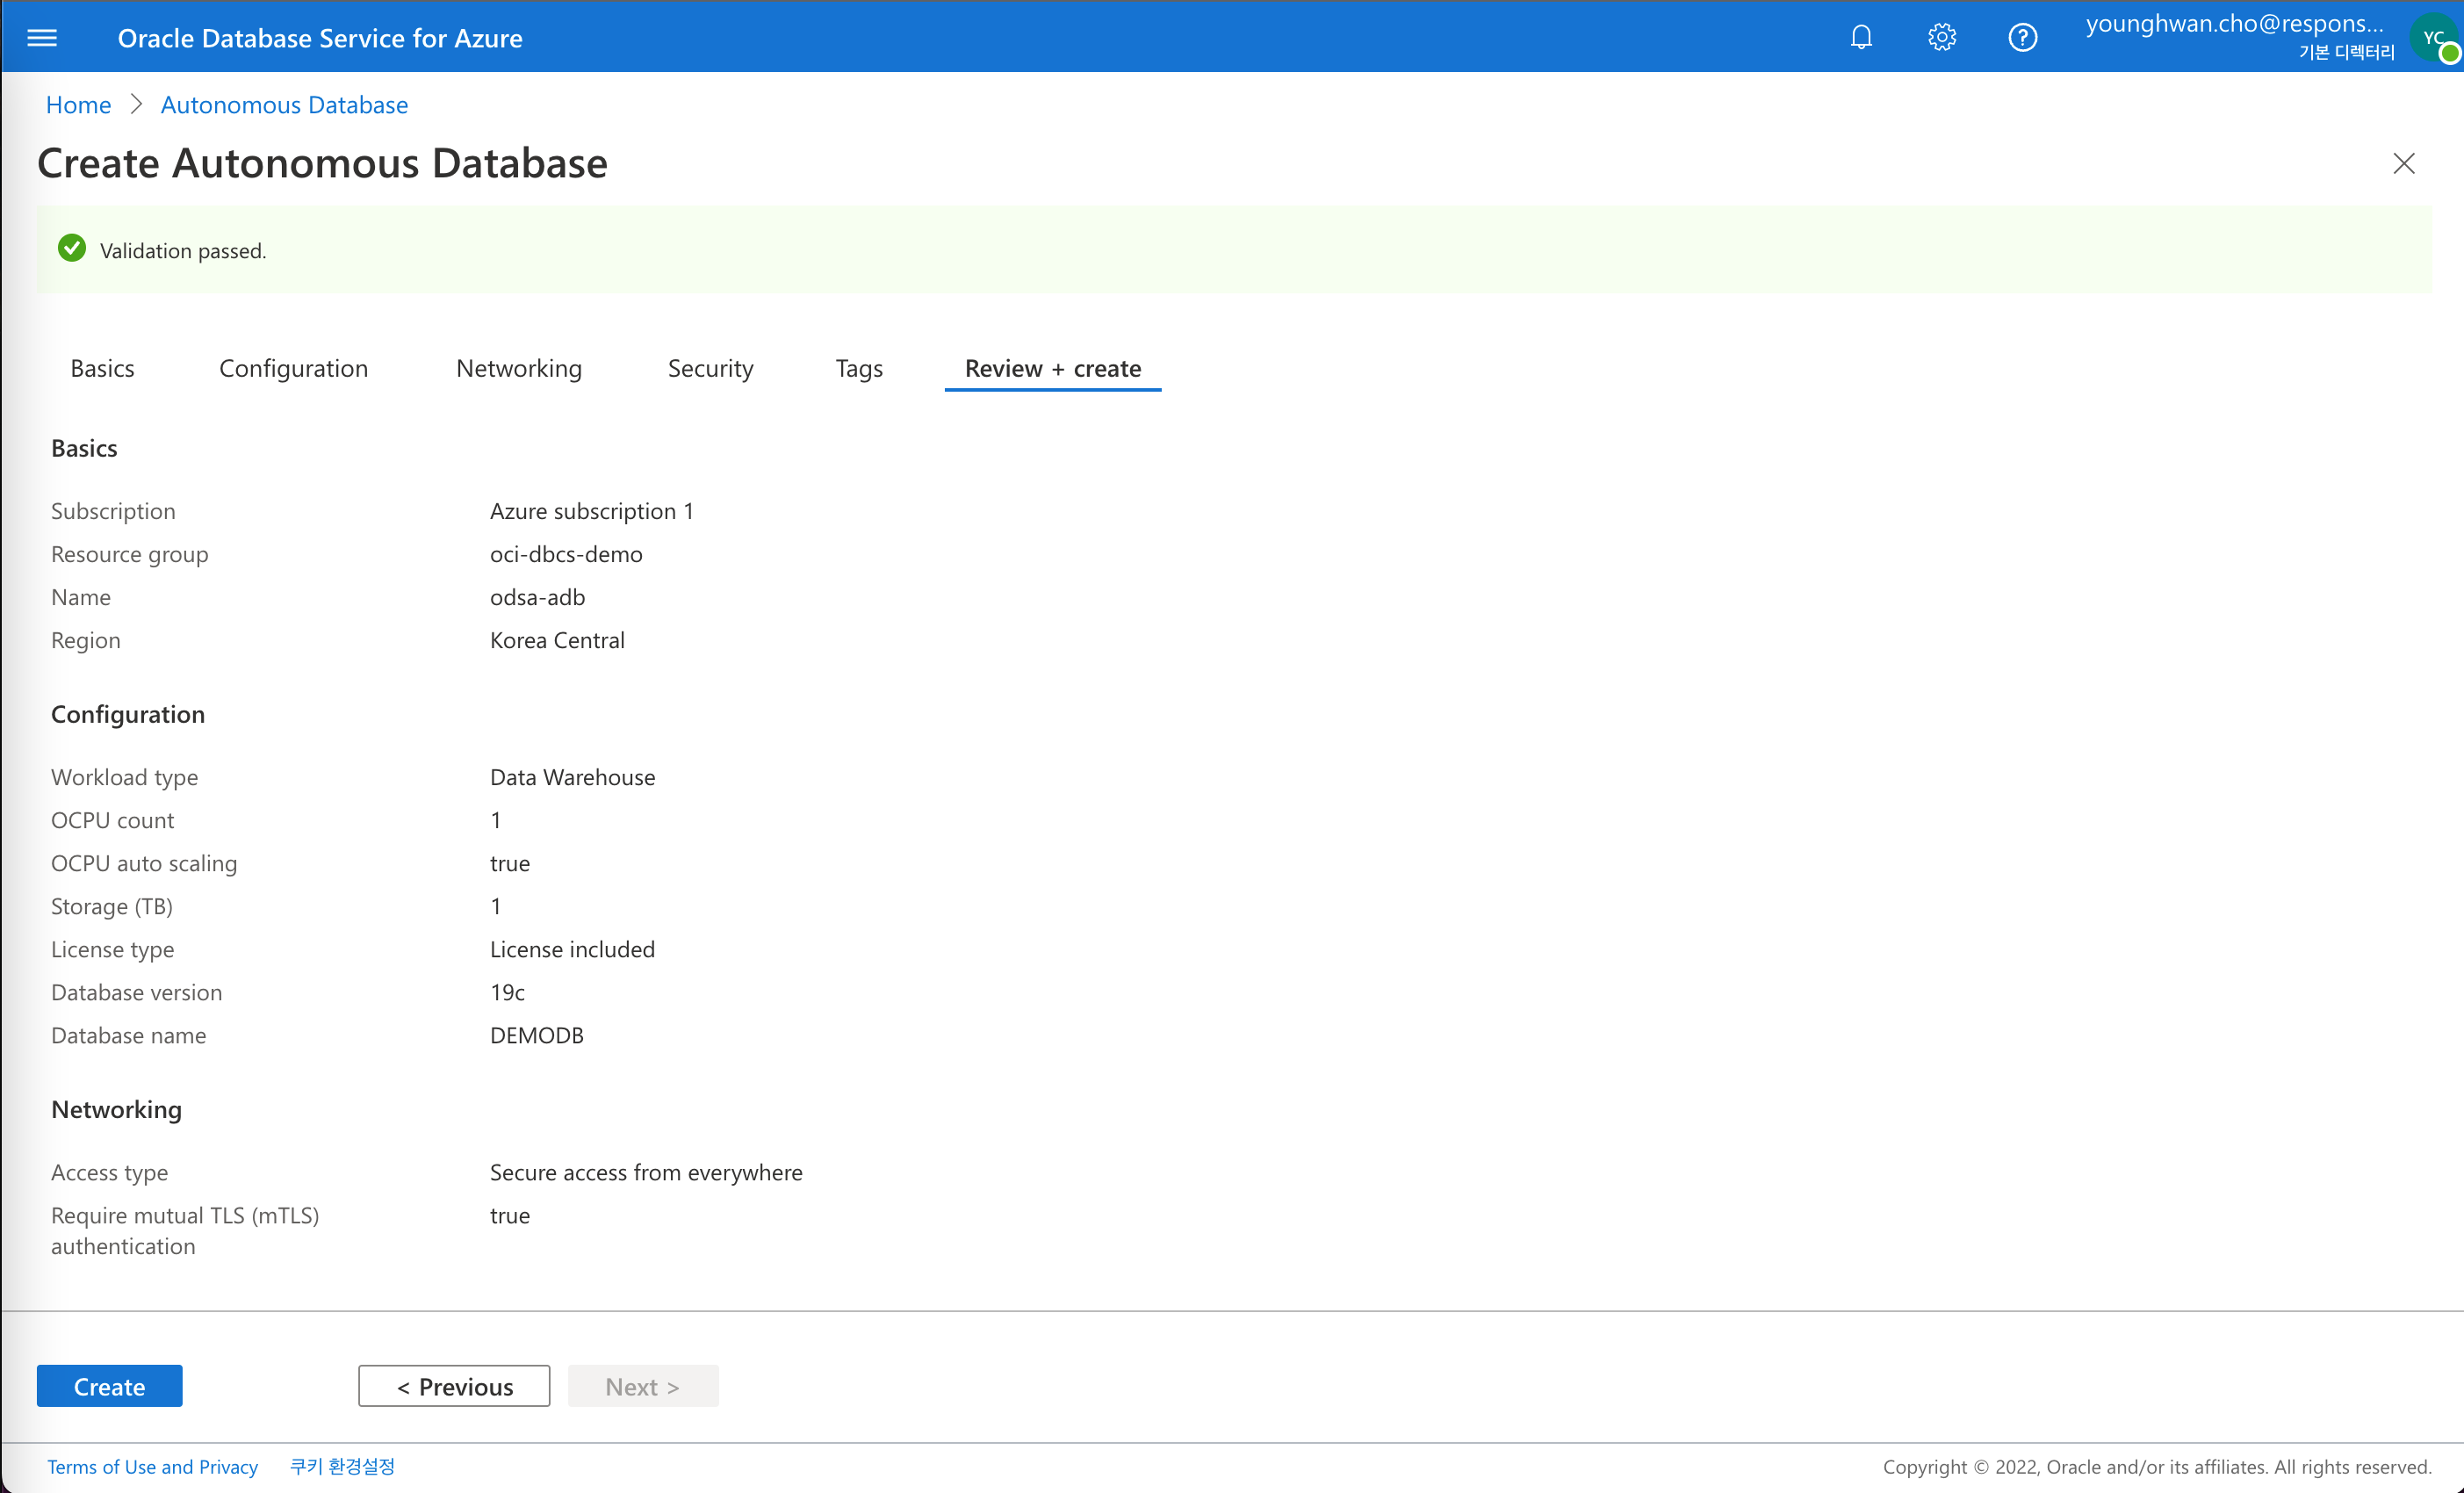This screenshot has width=2464, height=1493.
Task: Open the hamburger navigation menu
Action: [42, 38]
